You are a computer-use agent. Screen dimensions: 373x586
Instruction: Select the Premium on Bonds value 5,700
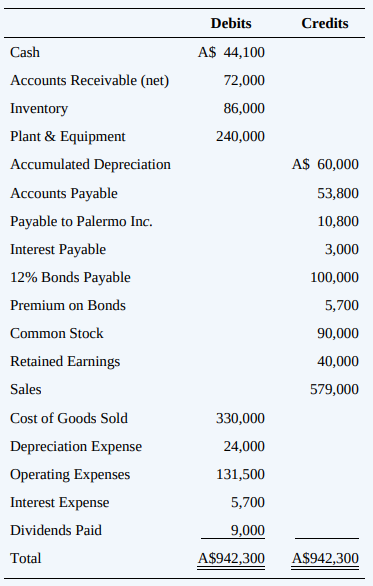point(342,305)
